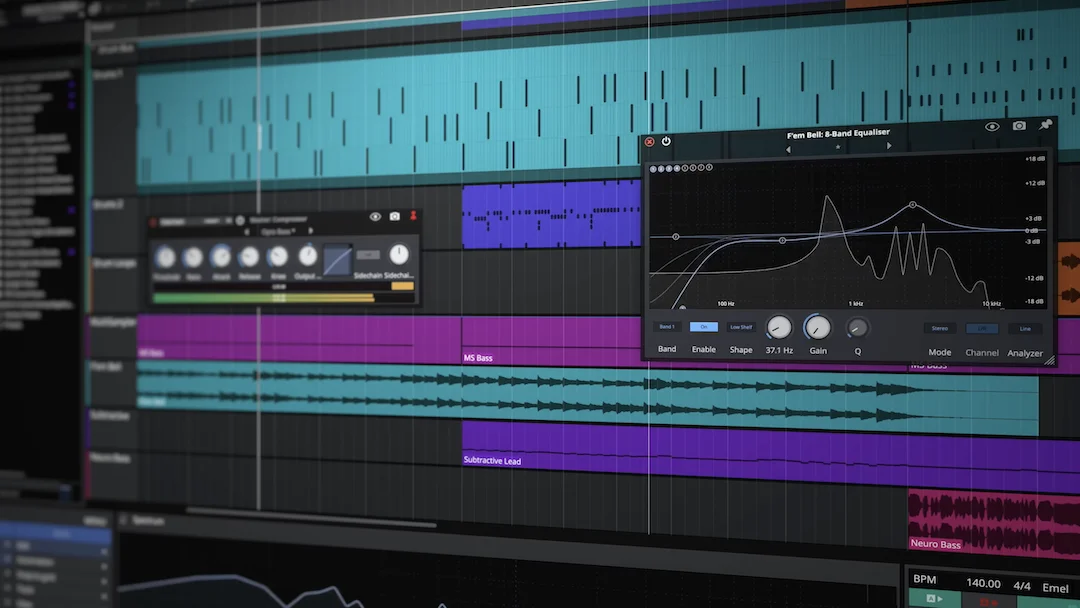Go to next compressor preset arrow
This screenshot has width=1080, height=608.
click(x=311, y=231)
